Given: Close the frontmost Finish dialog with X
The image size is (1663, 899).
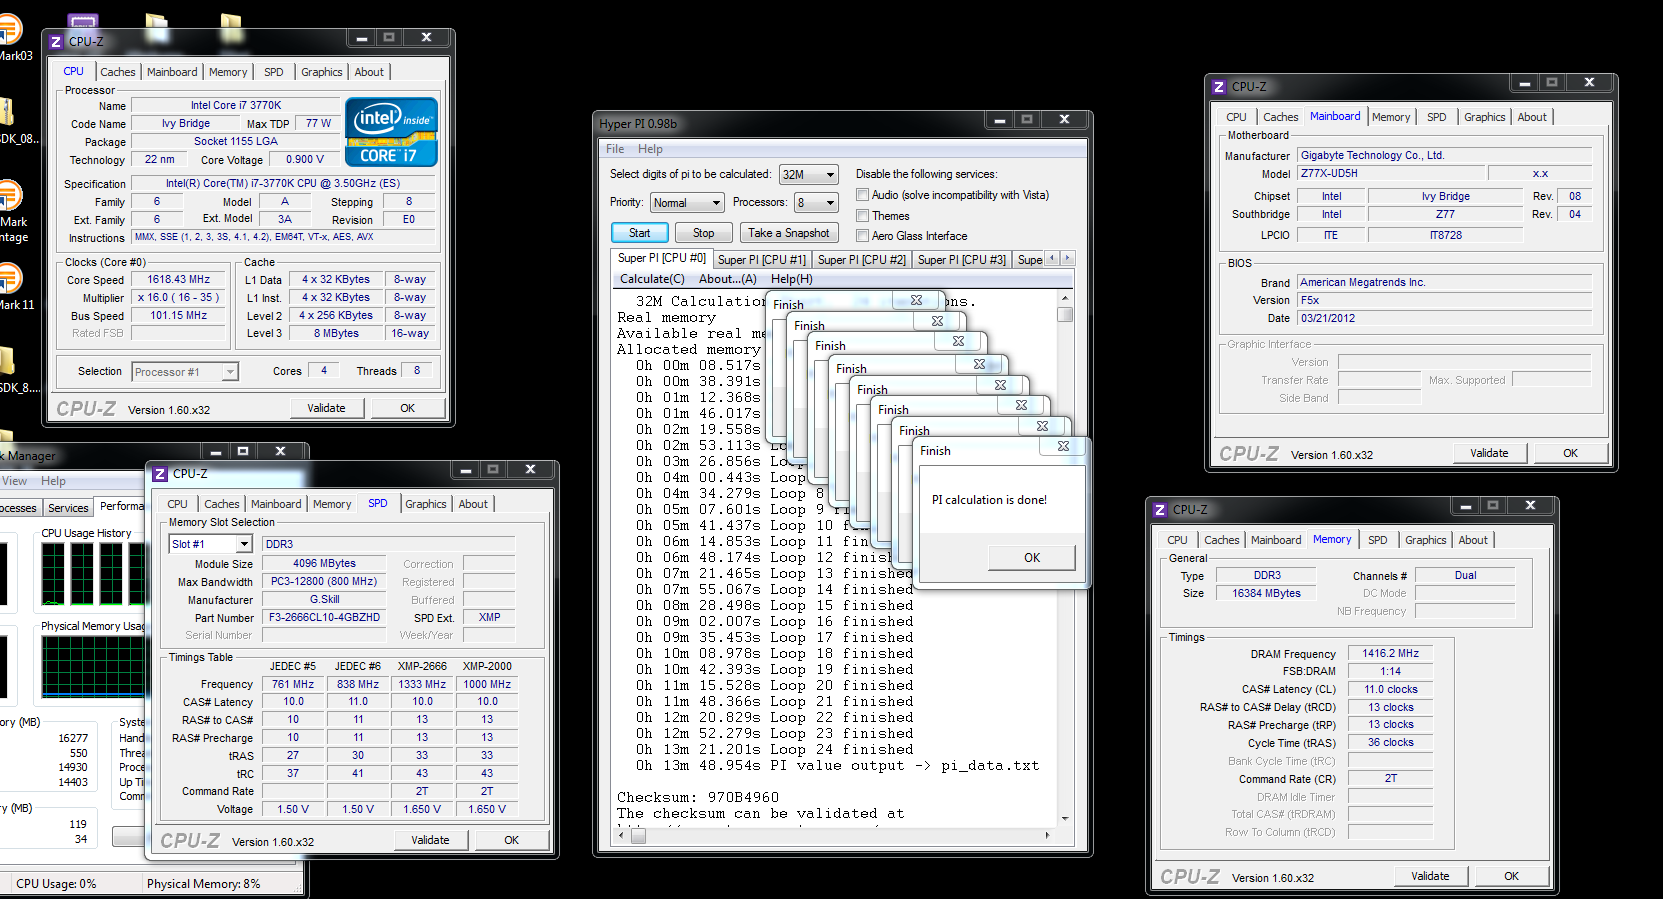Looking at the screenshot, I should point(1063,446).
